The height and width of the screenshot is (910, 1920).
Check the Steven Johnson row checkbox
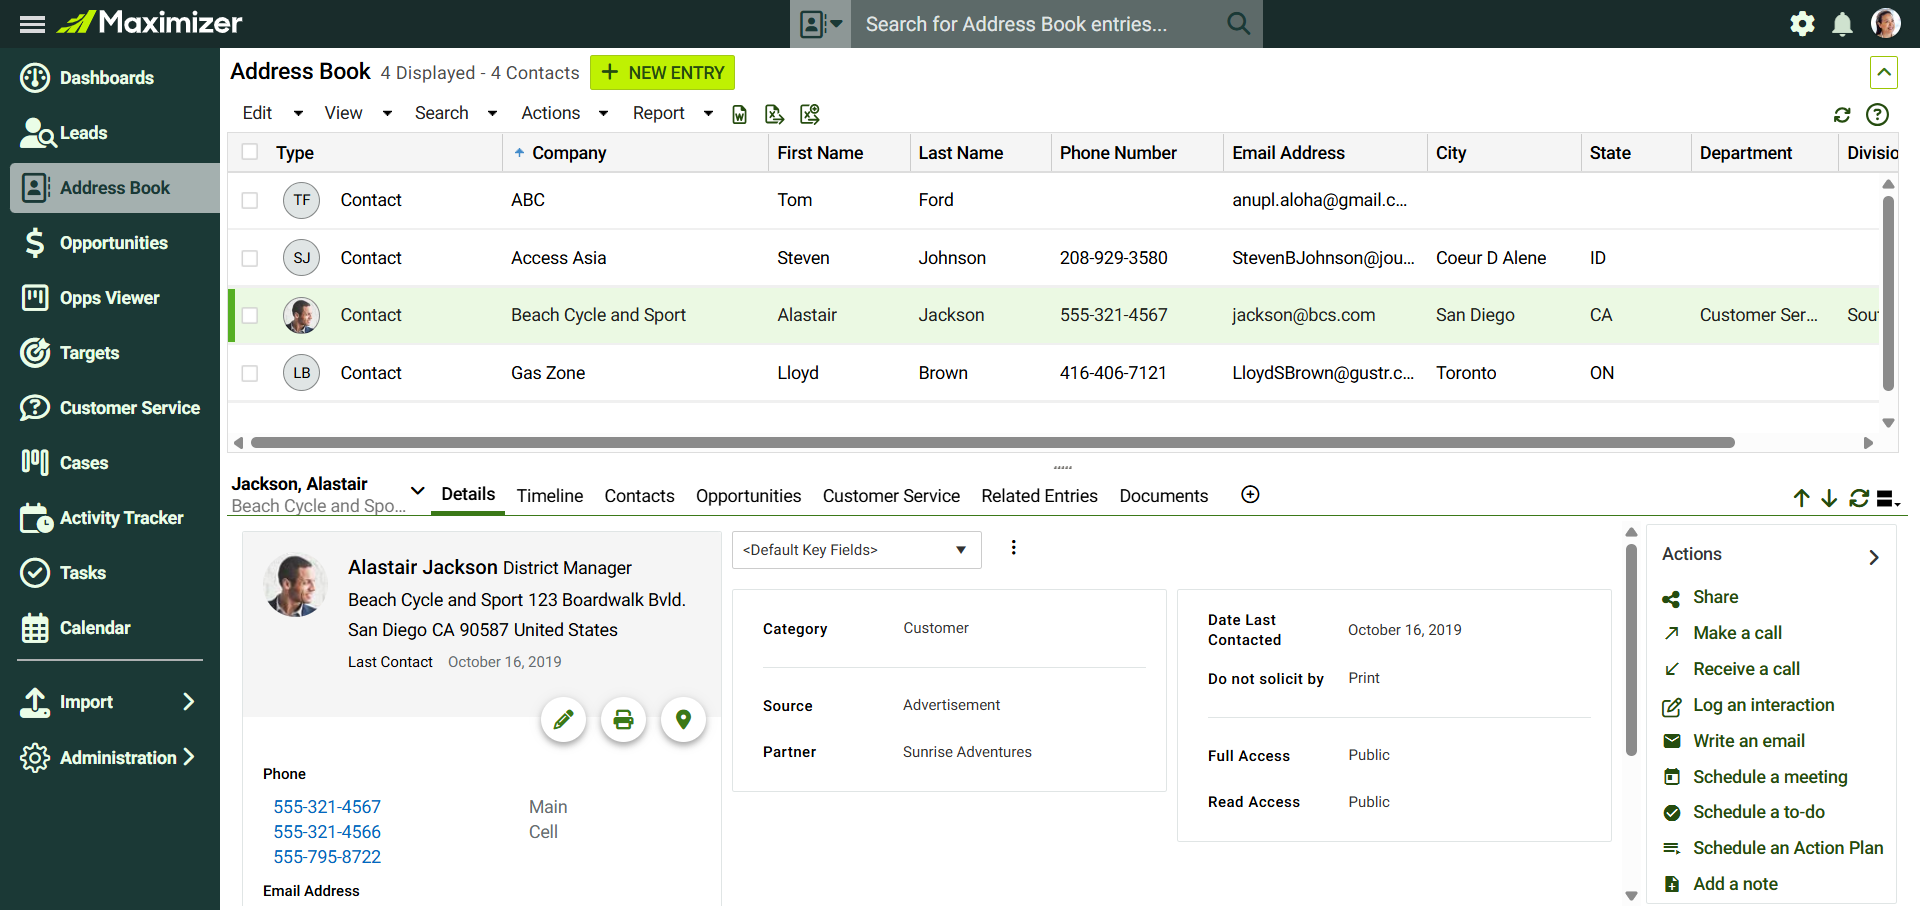(x=250, y=258)
